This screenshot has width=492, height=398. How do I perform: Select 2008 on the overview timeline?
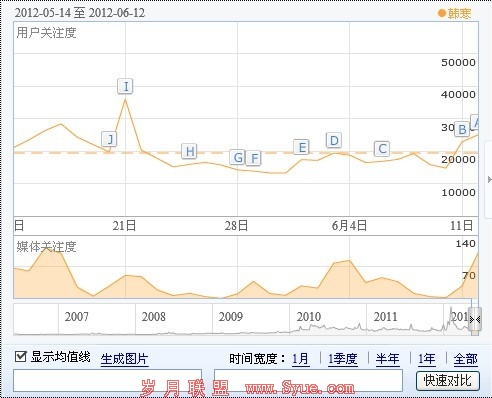[153, 317]
